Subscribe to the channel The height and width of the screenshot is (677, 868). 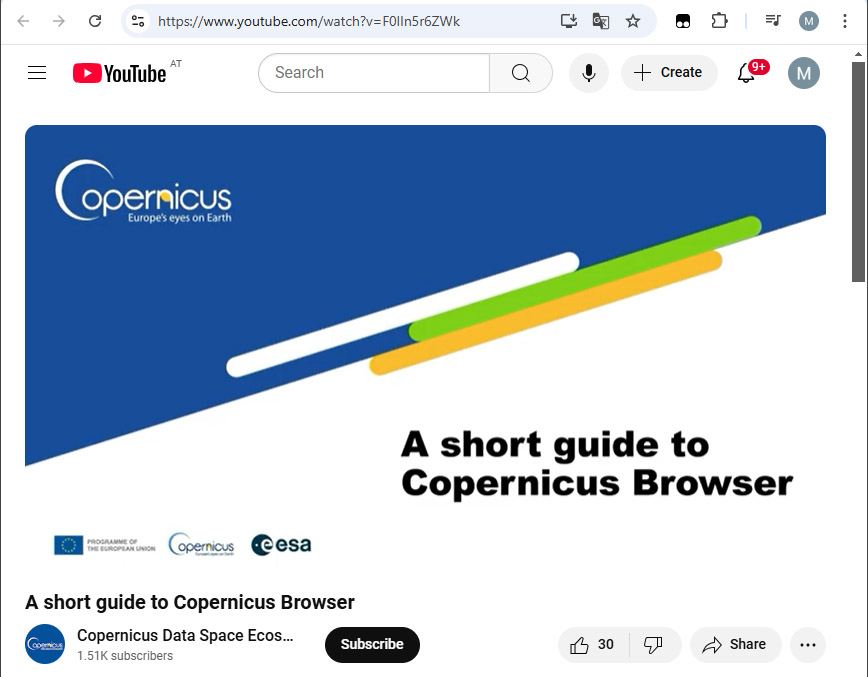coord(372,644)
